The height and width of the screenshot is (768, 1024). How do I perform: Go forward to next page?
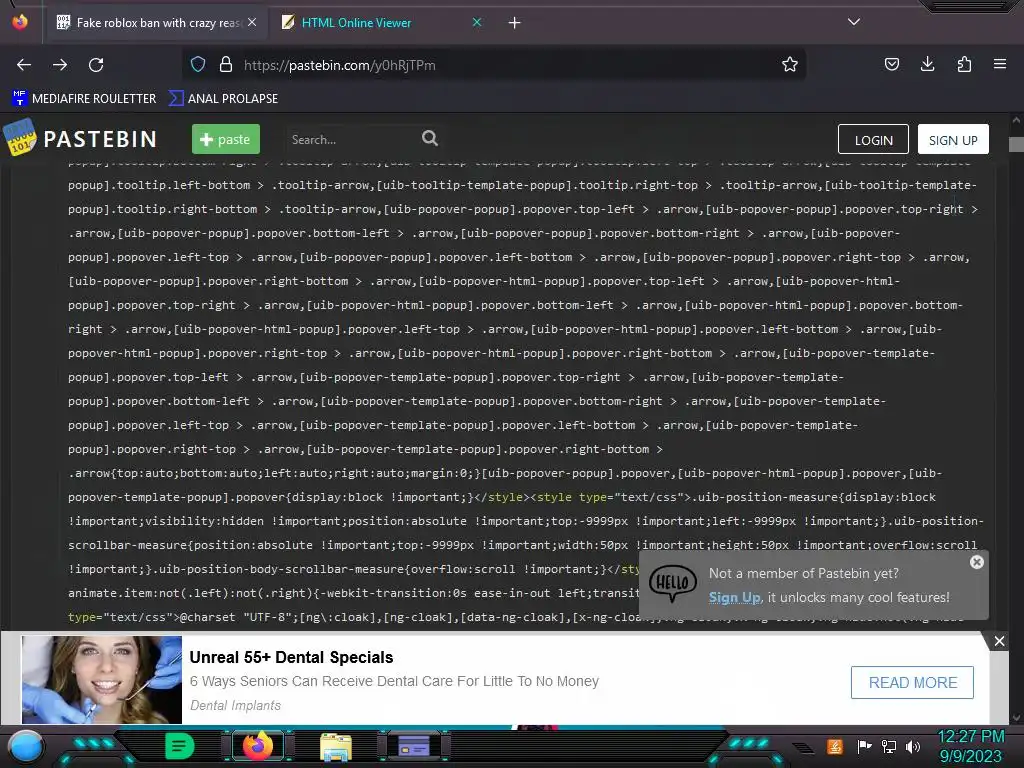point(60,65)
